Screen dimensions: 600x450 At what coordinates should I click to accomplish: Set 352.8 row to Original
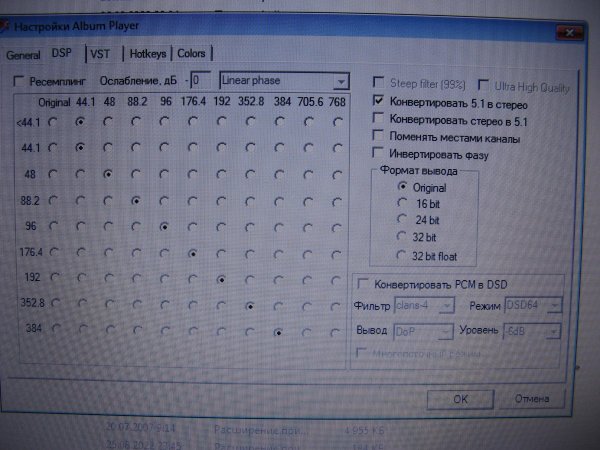click(x=55, y=303)
